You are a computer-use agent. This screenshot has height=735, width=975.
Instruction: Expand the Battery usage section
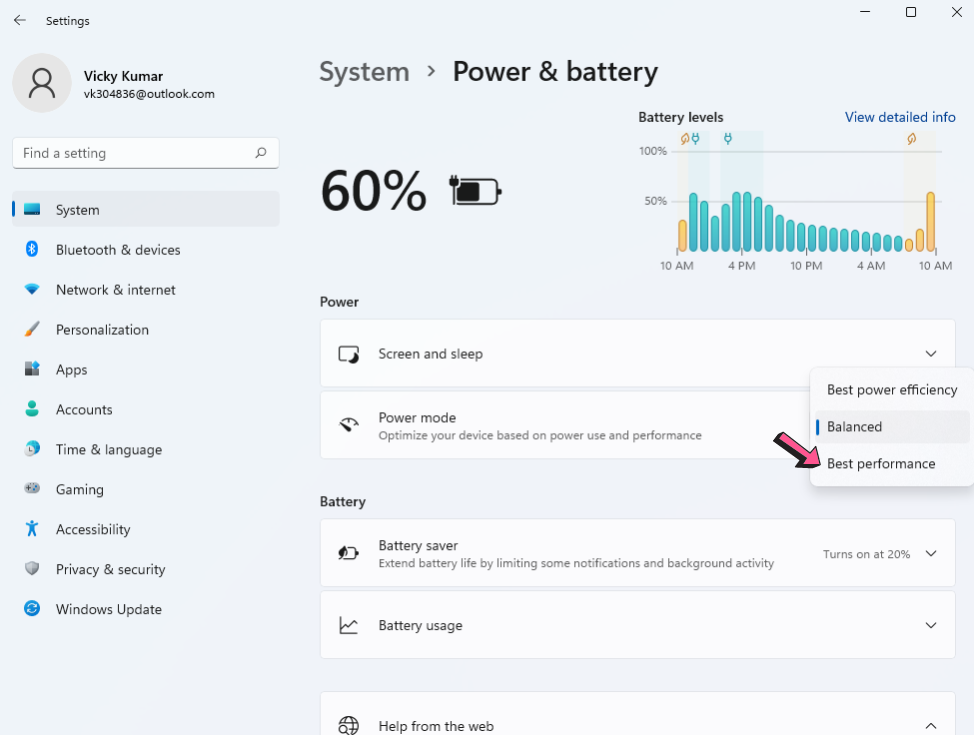(x=637, y=625)
